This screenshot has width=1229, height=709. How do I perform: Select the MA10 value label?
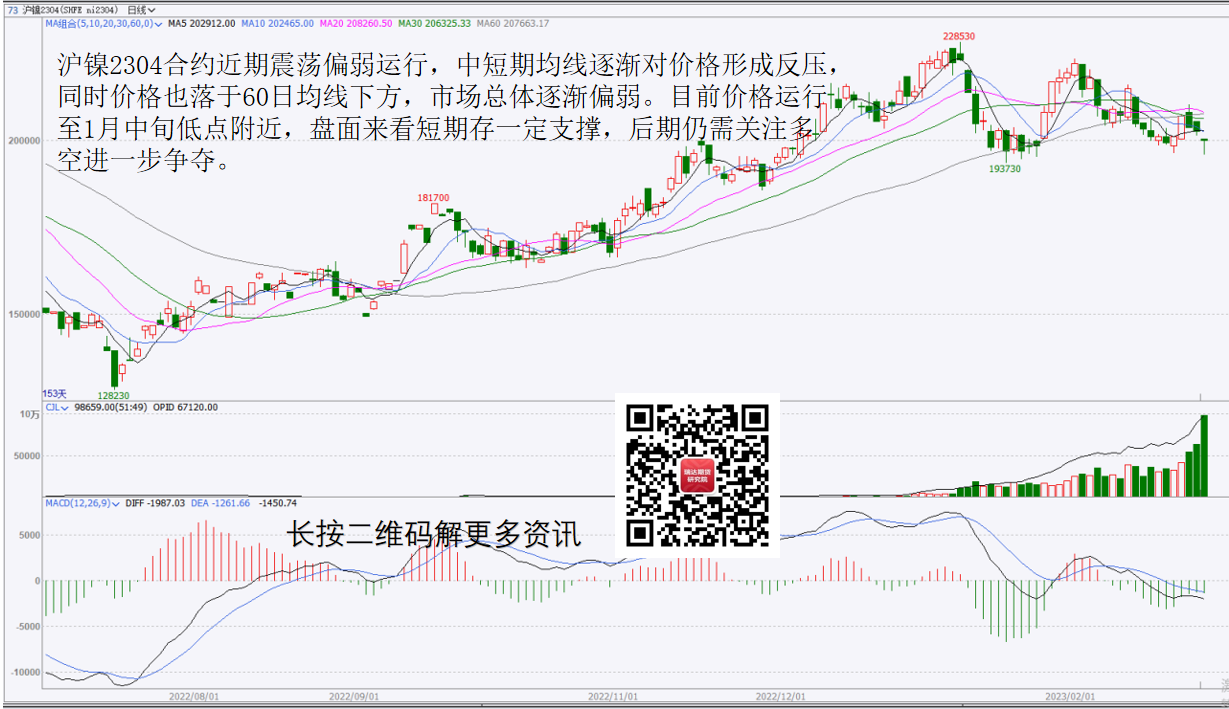(x=278, y=23)
